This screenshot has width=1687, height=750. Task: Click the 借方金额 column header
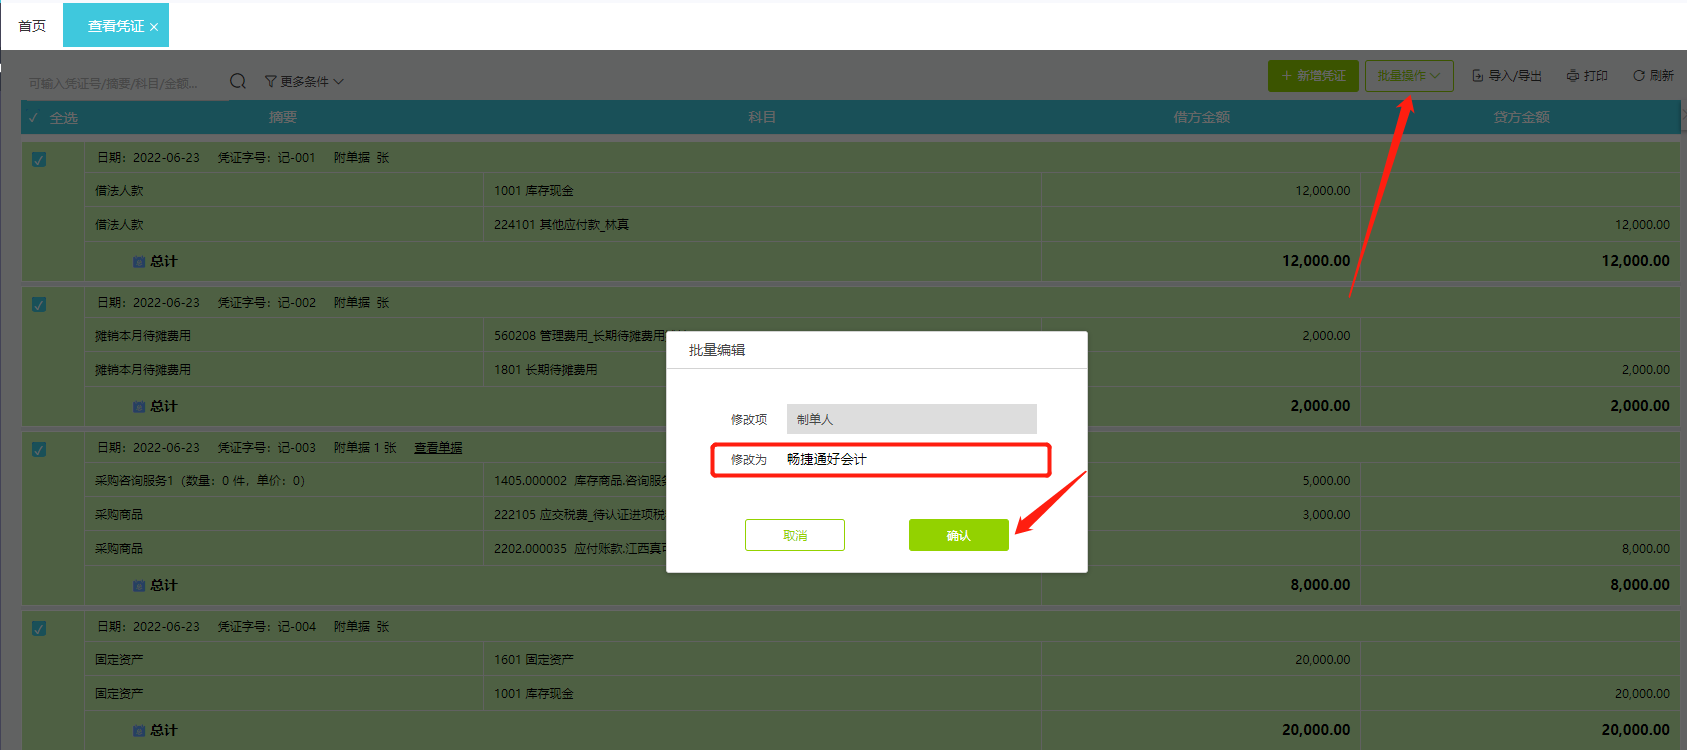click(x=1202, y=117)
